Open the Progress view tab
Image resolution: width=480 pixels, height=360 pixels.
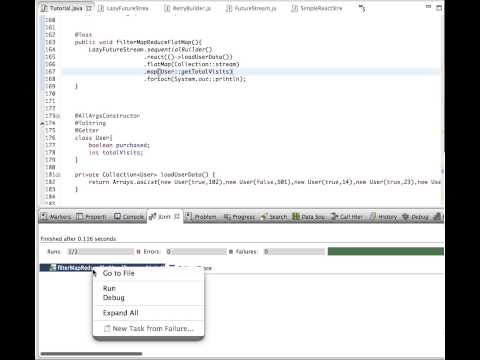(239, 217)
